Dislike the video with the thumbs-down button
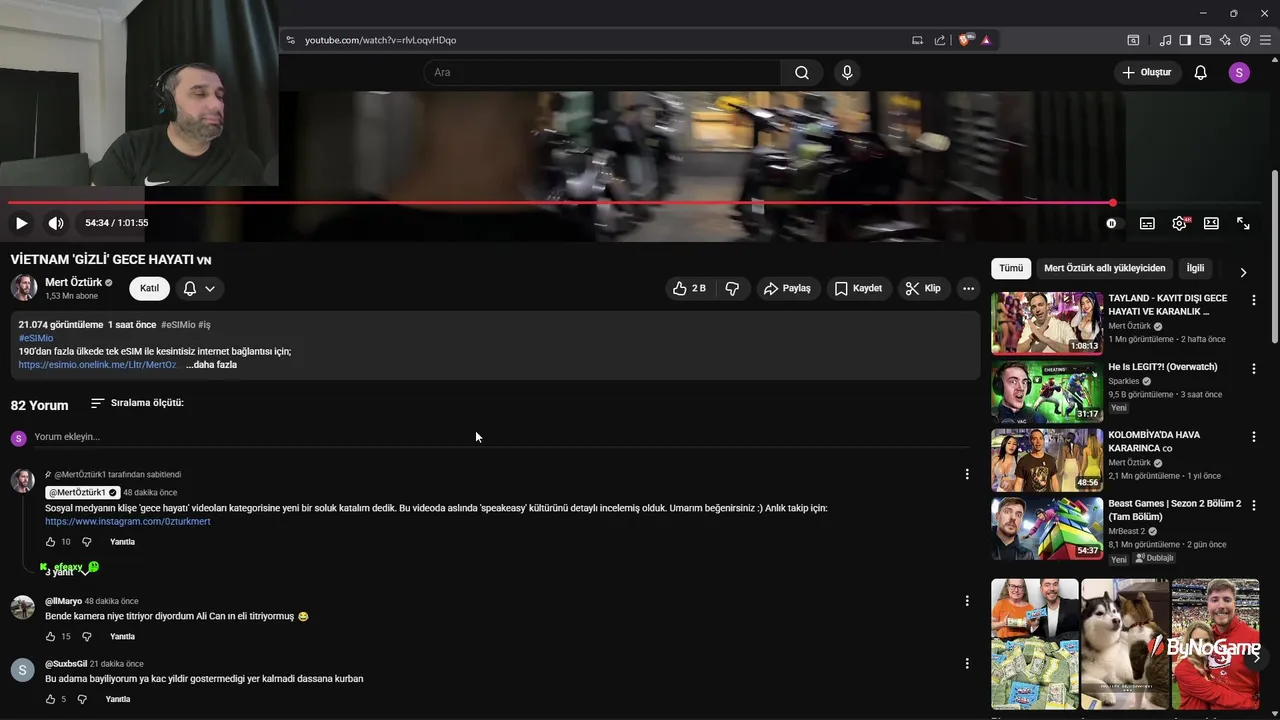This screenshot has height=720, width=1280. (732, 288)
